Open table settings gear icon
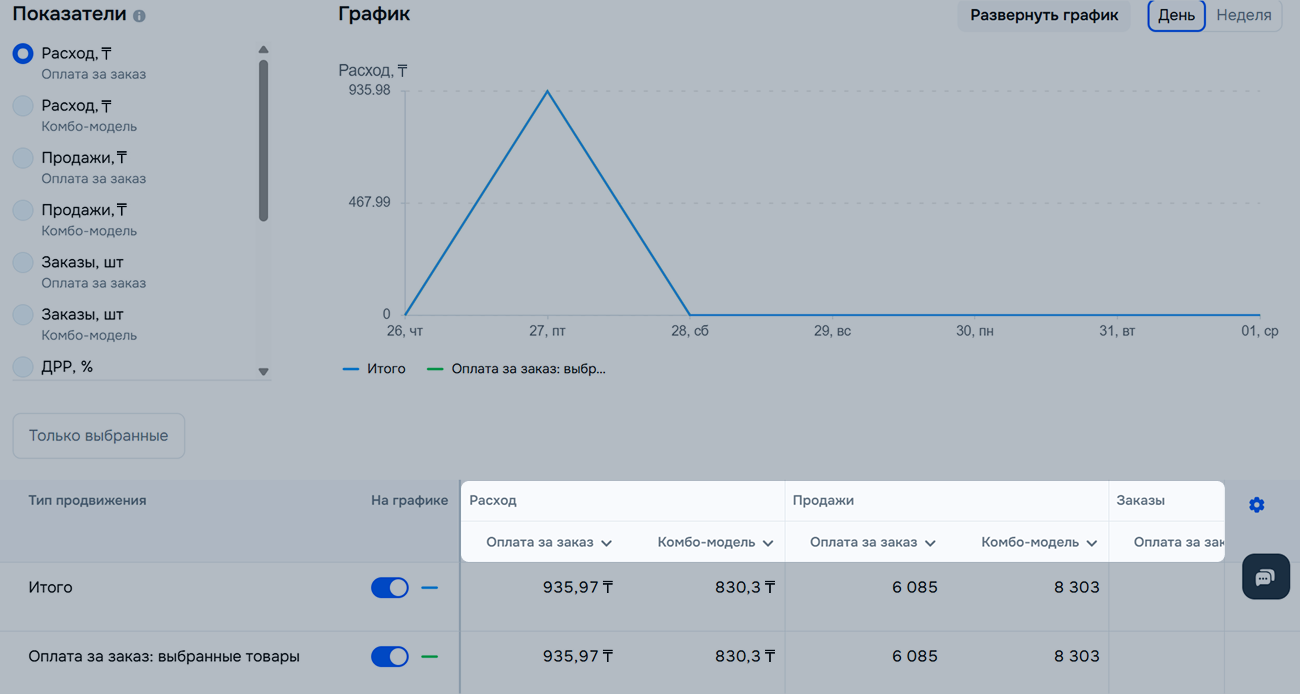The width and height of the screenshot is (1300, 694). pyautogui.click(x=1256, y=505)
